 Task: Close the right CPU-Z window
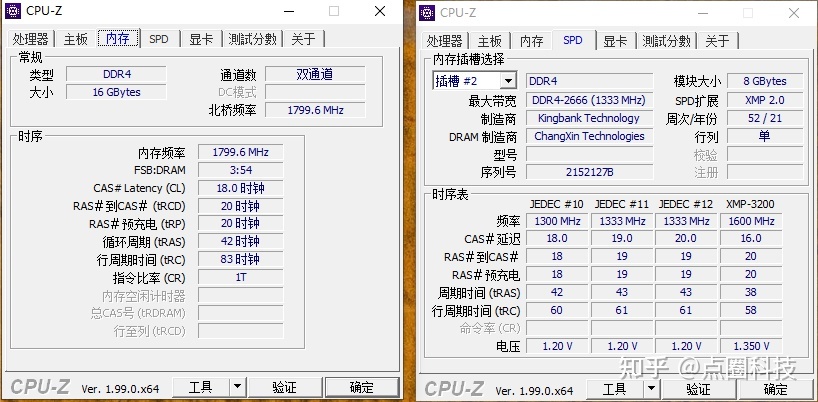tap(794, 13)
